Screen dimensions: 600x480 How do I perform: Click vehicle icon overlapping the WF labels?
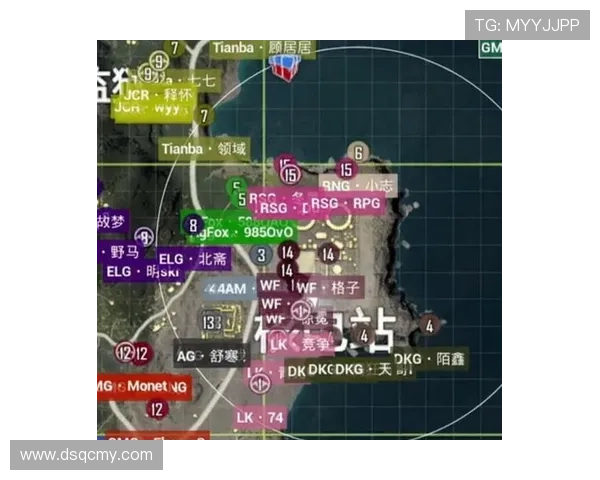coord(302,310)
